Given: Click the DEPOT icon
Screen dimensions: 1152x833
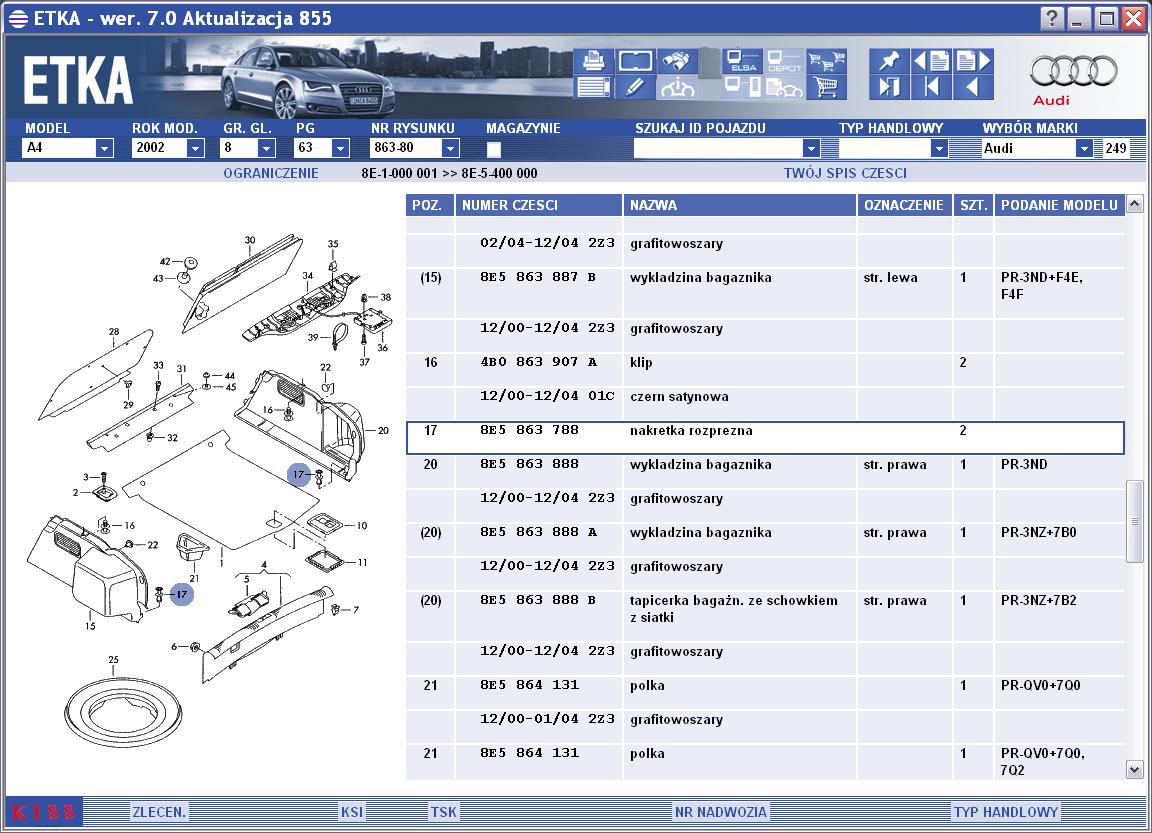Looking at the screenshot, I should [785, 60].
